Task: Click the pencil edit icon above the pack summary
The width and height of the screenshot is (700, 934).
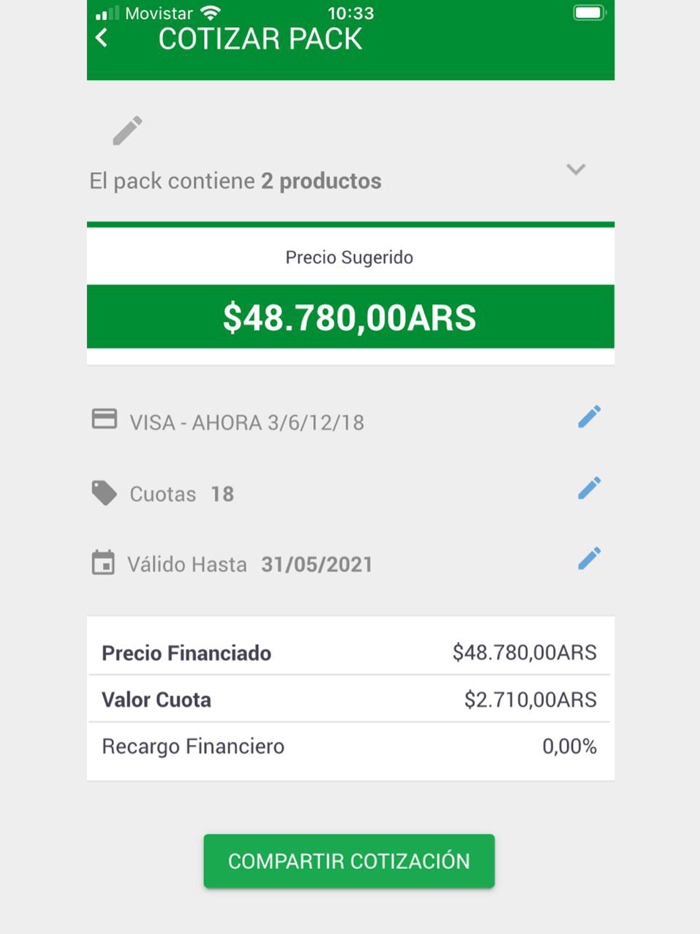Action: (128, 129)
